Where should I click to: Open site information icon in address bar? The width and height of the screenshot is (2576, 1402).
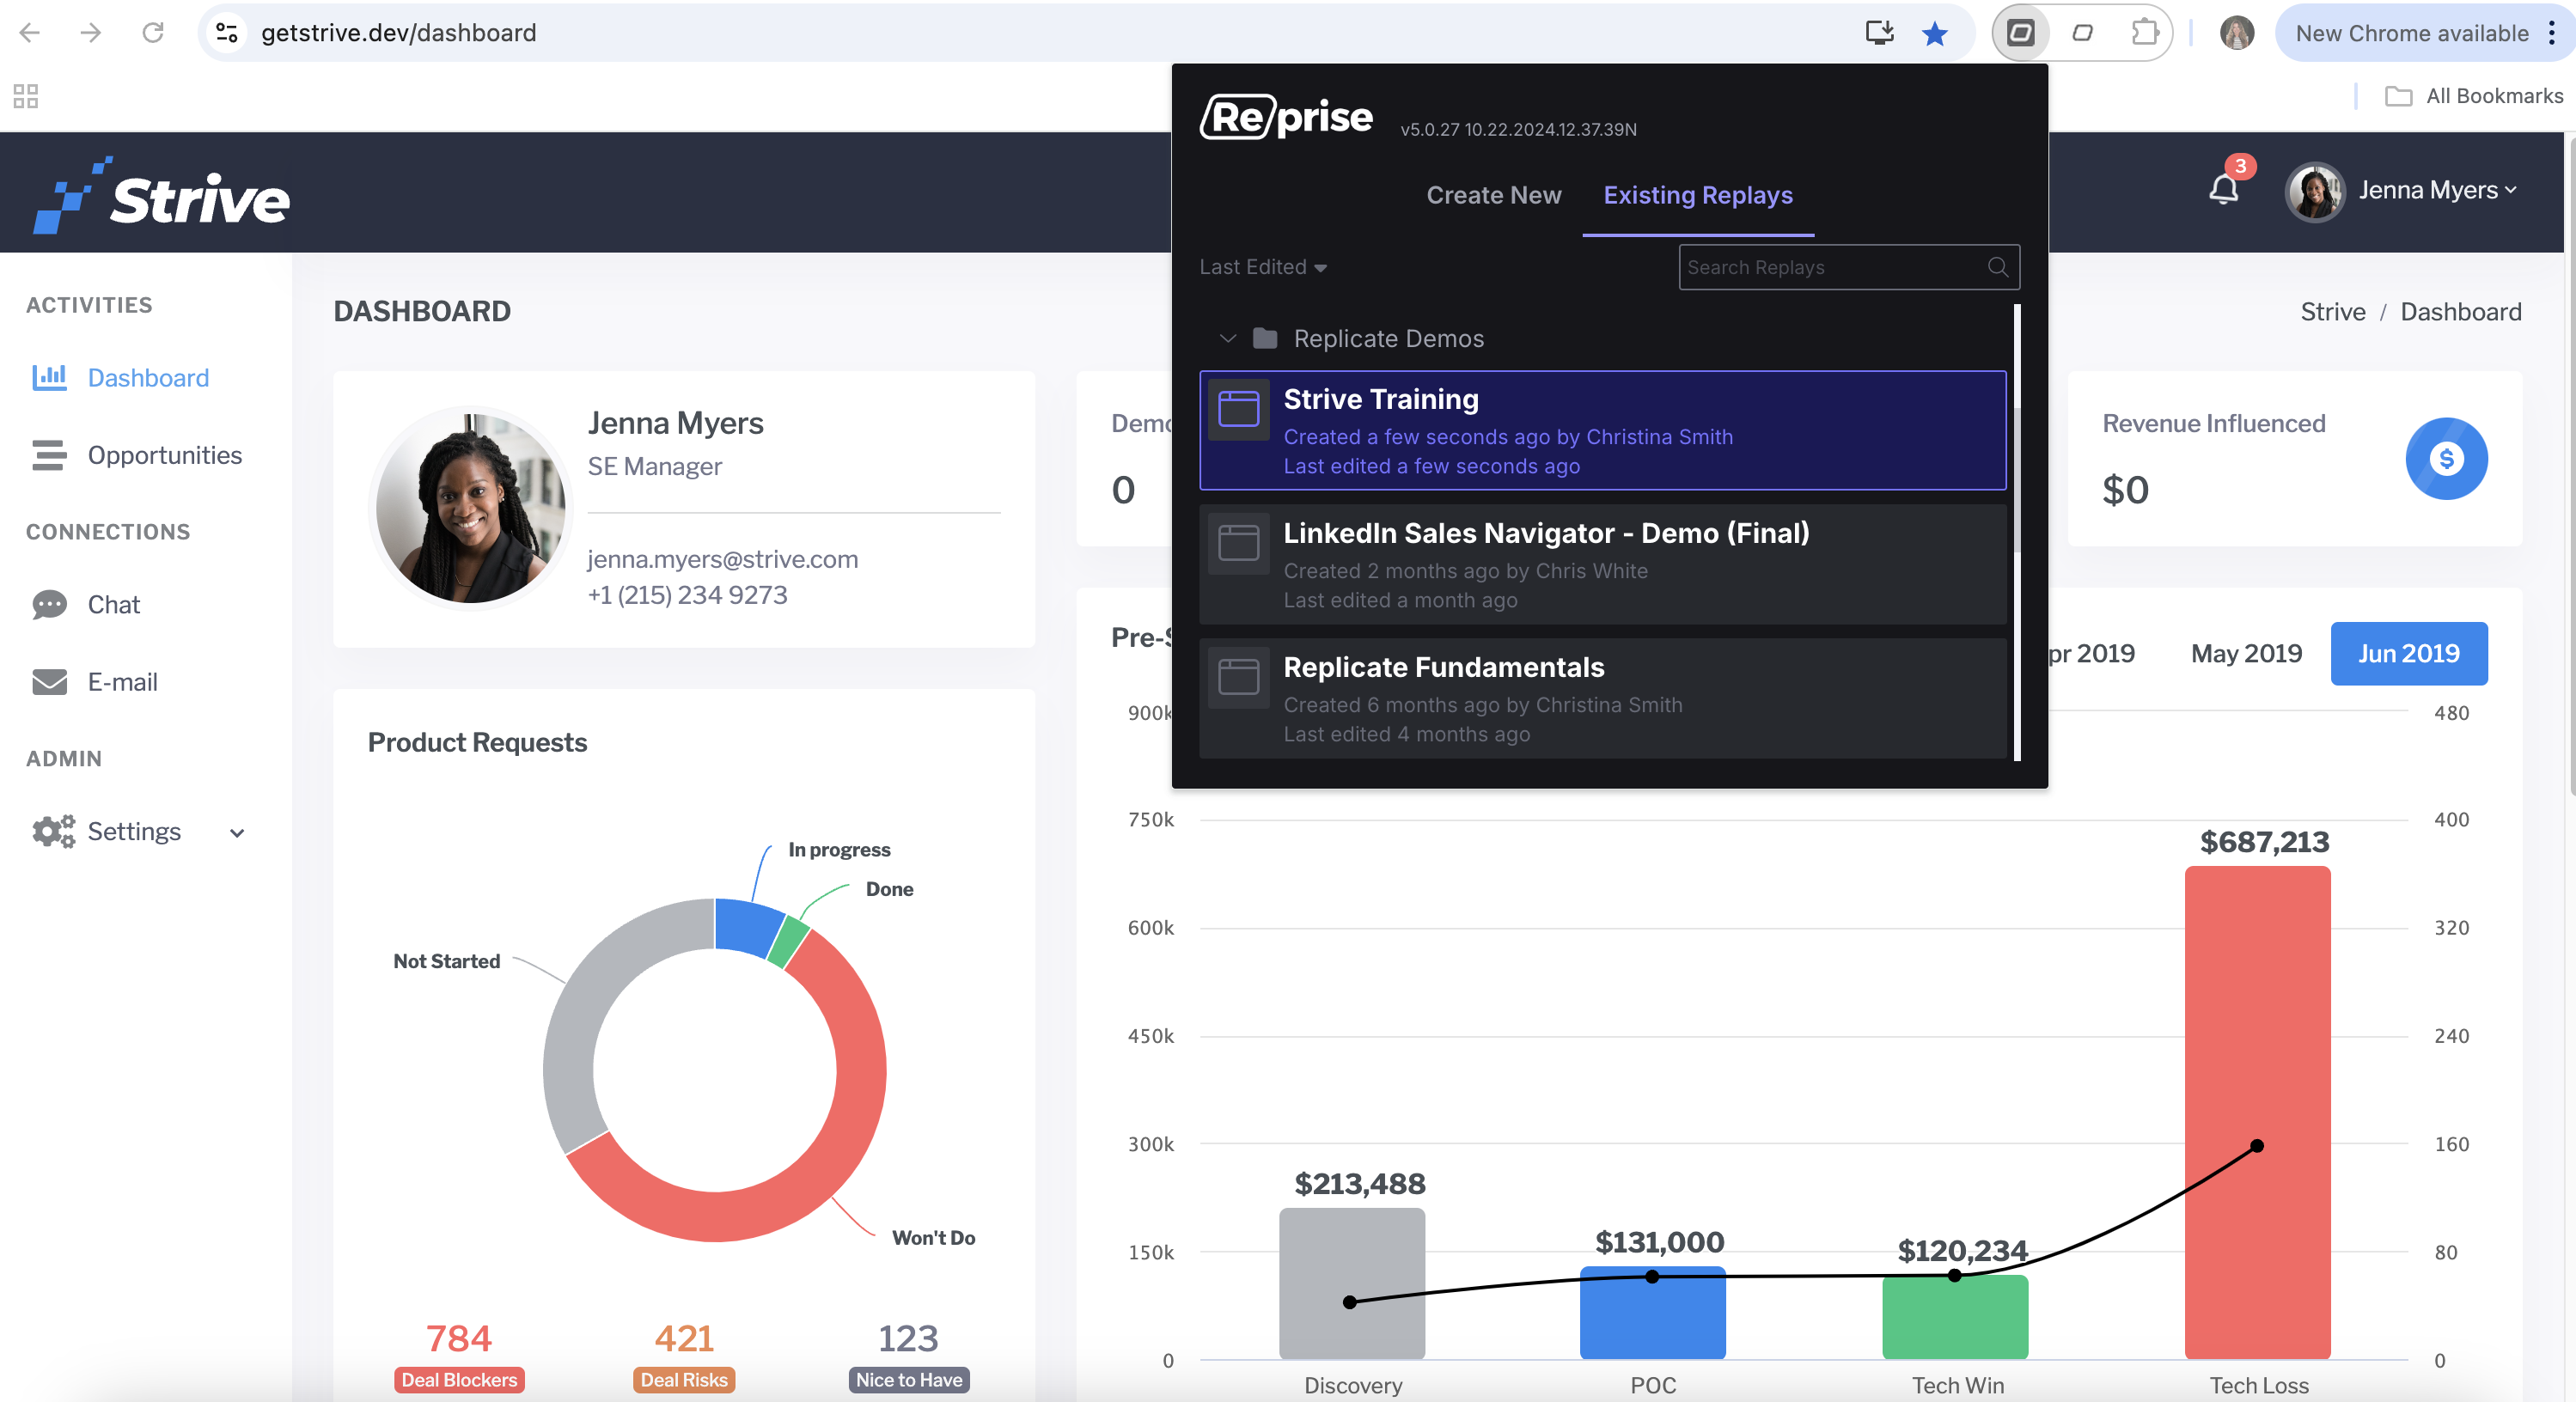coord(227,33)
